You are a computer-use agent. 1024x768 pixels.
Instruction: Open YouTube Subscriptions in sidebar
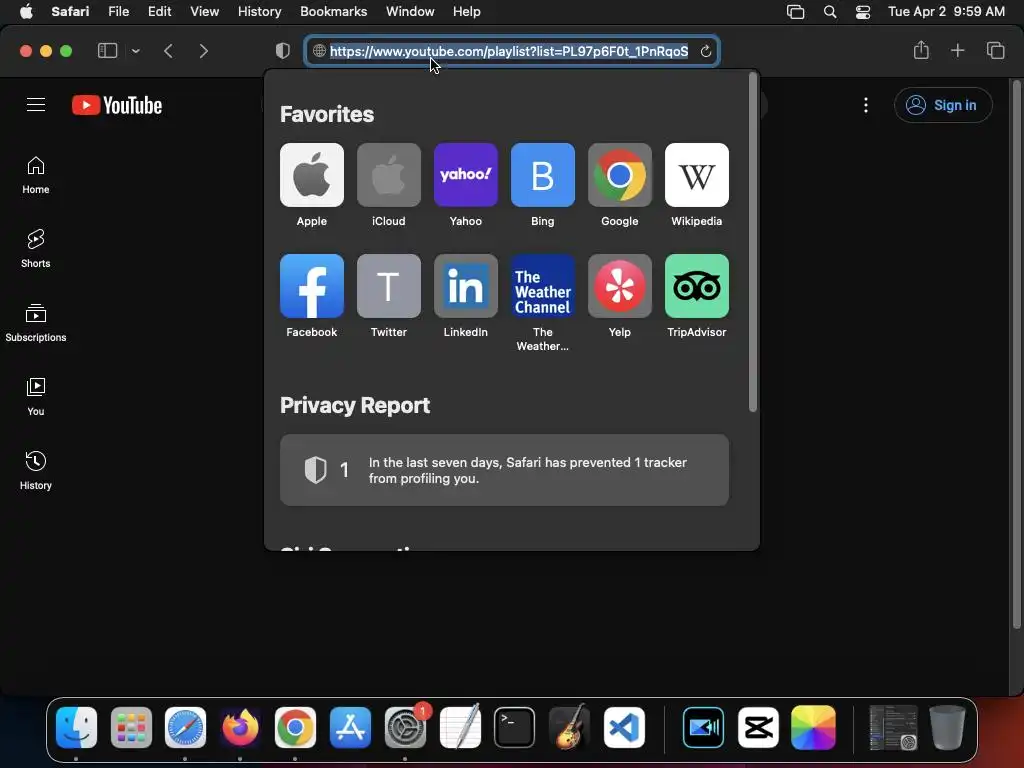pos(36,323)
